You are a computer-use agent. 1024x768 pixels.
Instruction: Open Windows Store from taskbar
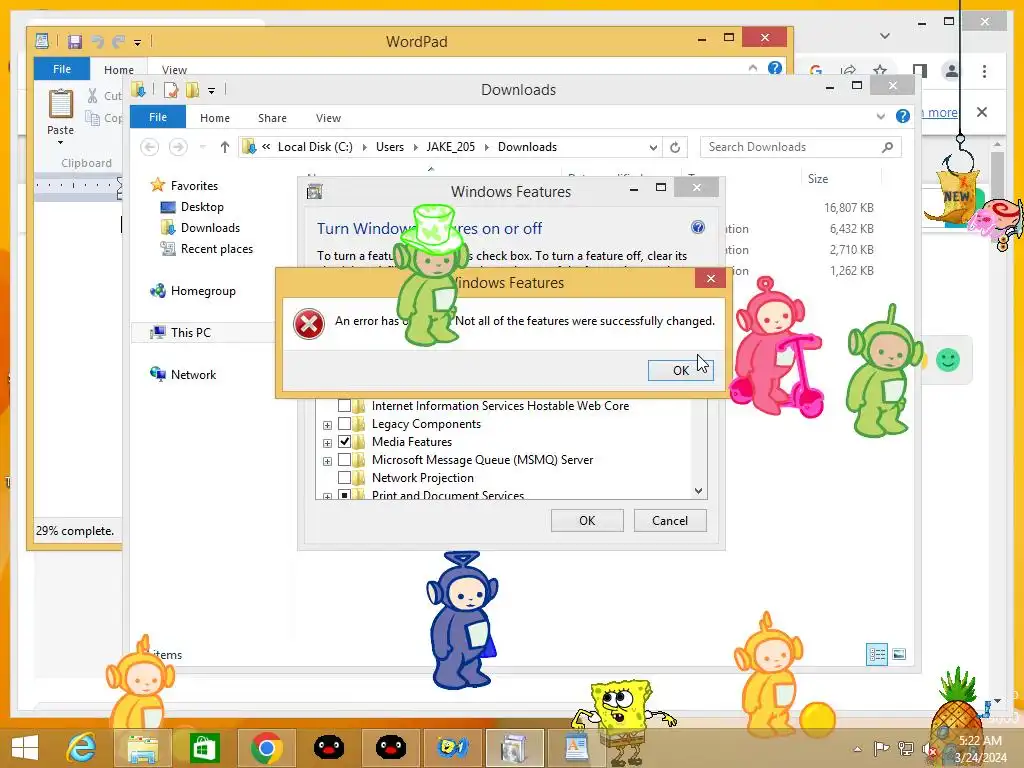click(204, 748)
